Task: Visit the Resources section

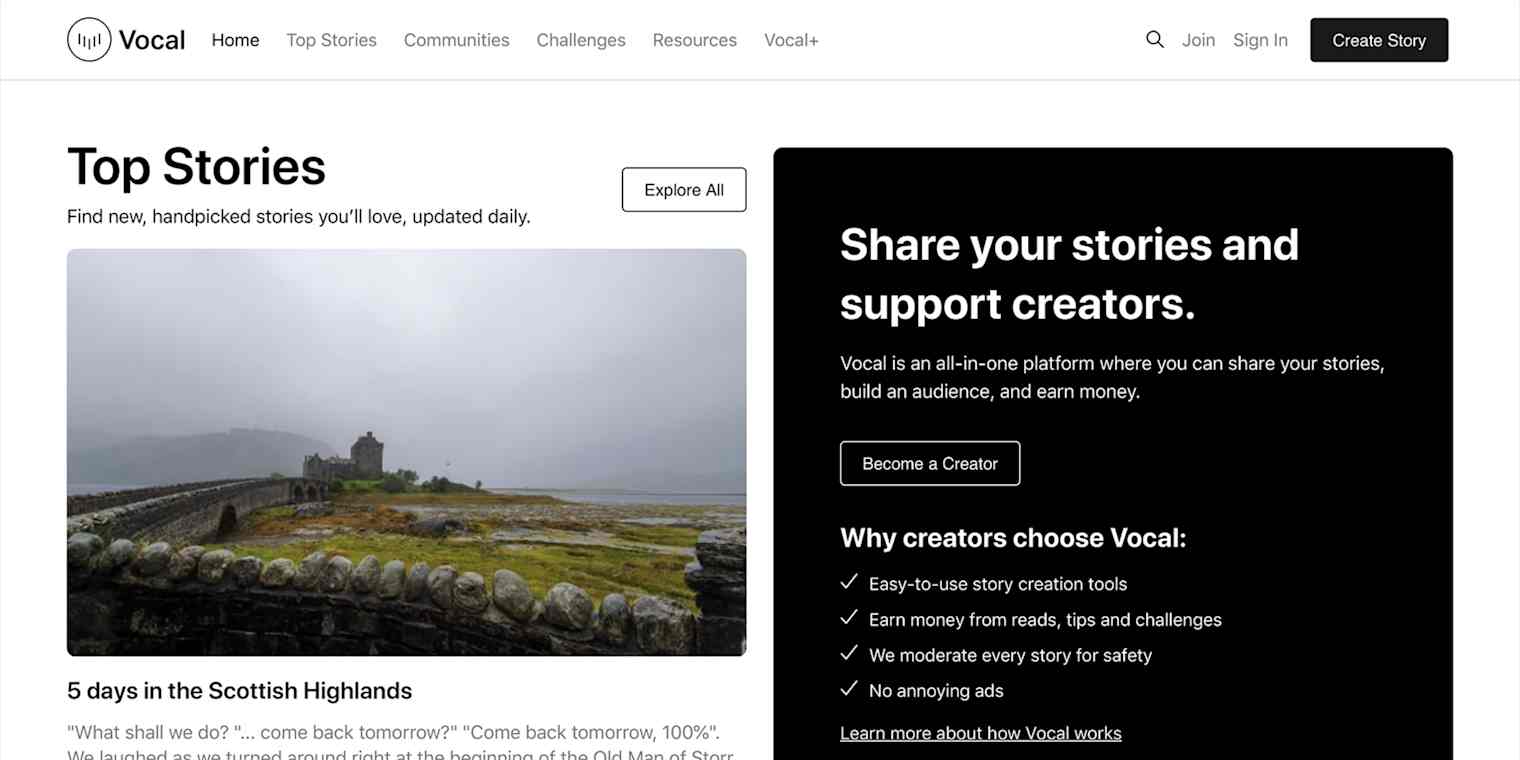Action: click(x=694, y=40)
